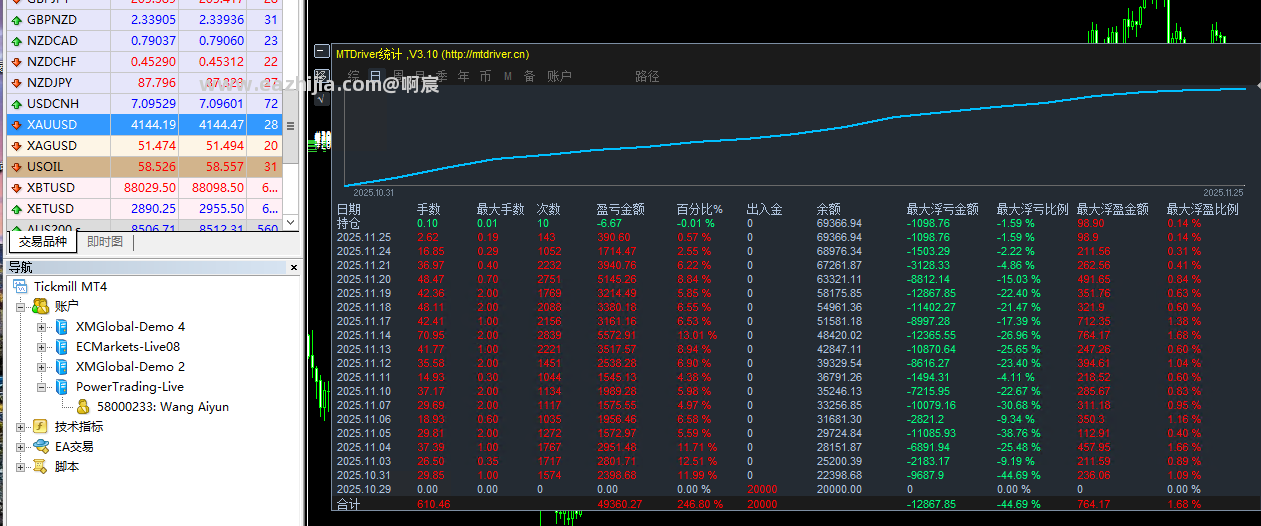Click the down arrow icon beside NZDJPY
1261x526 pixels.
coord(16,83)
